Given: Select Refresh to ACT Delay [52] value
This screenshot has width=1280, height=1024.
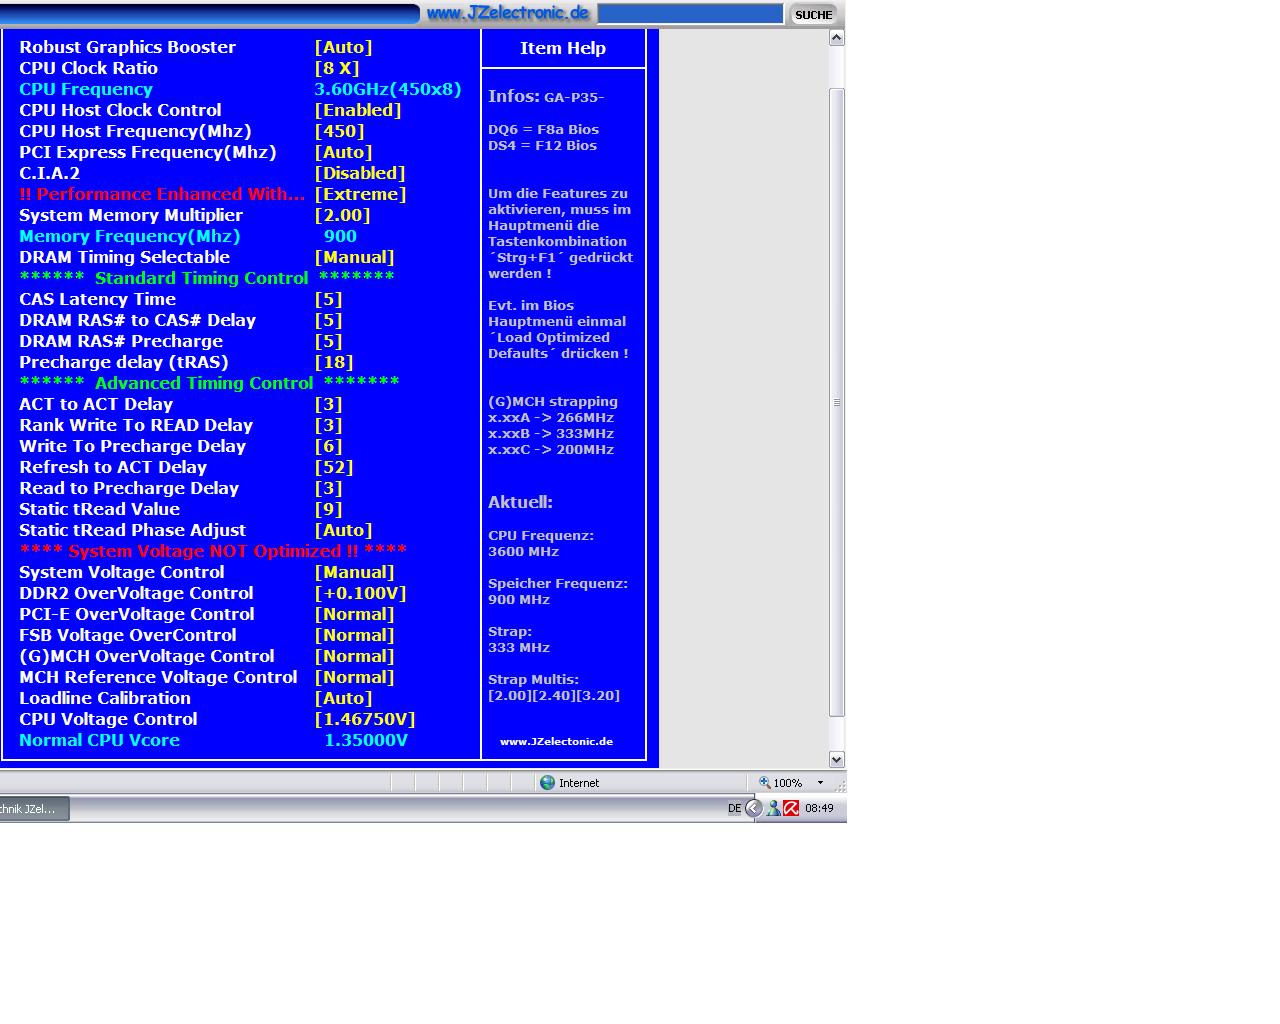Looking at the screenshot, I should coord(334,467).
